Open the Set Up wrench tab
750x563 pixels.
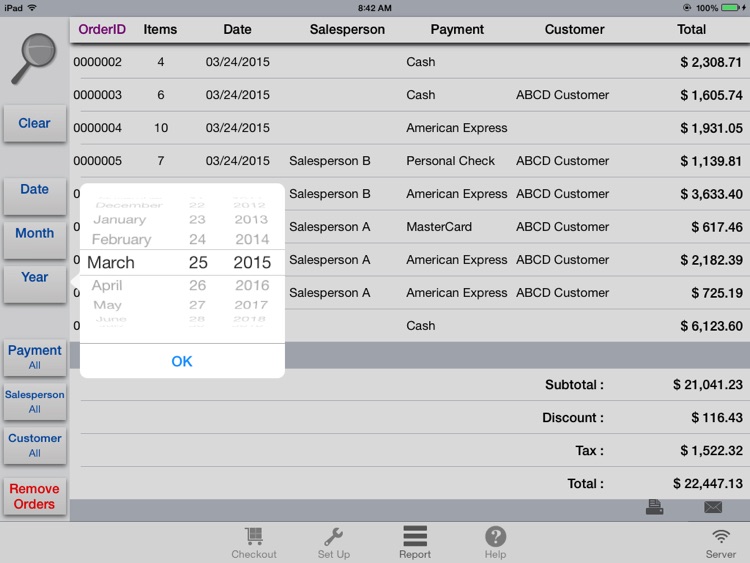pyautogui.click(x=334, y=543)
